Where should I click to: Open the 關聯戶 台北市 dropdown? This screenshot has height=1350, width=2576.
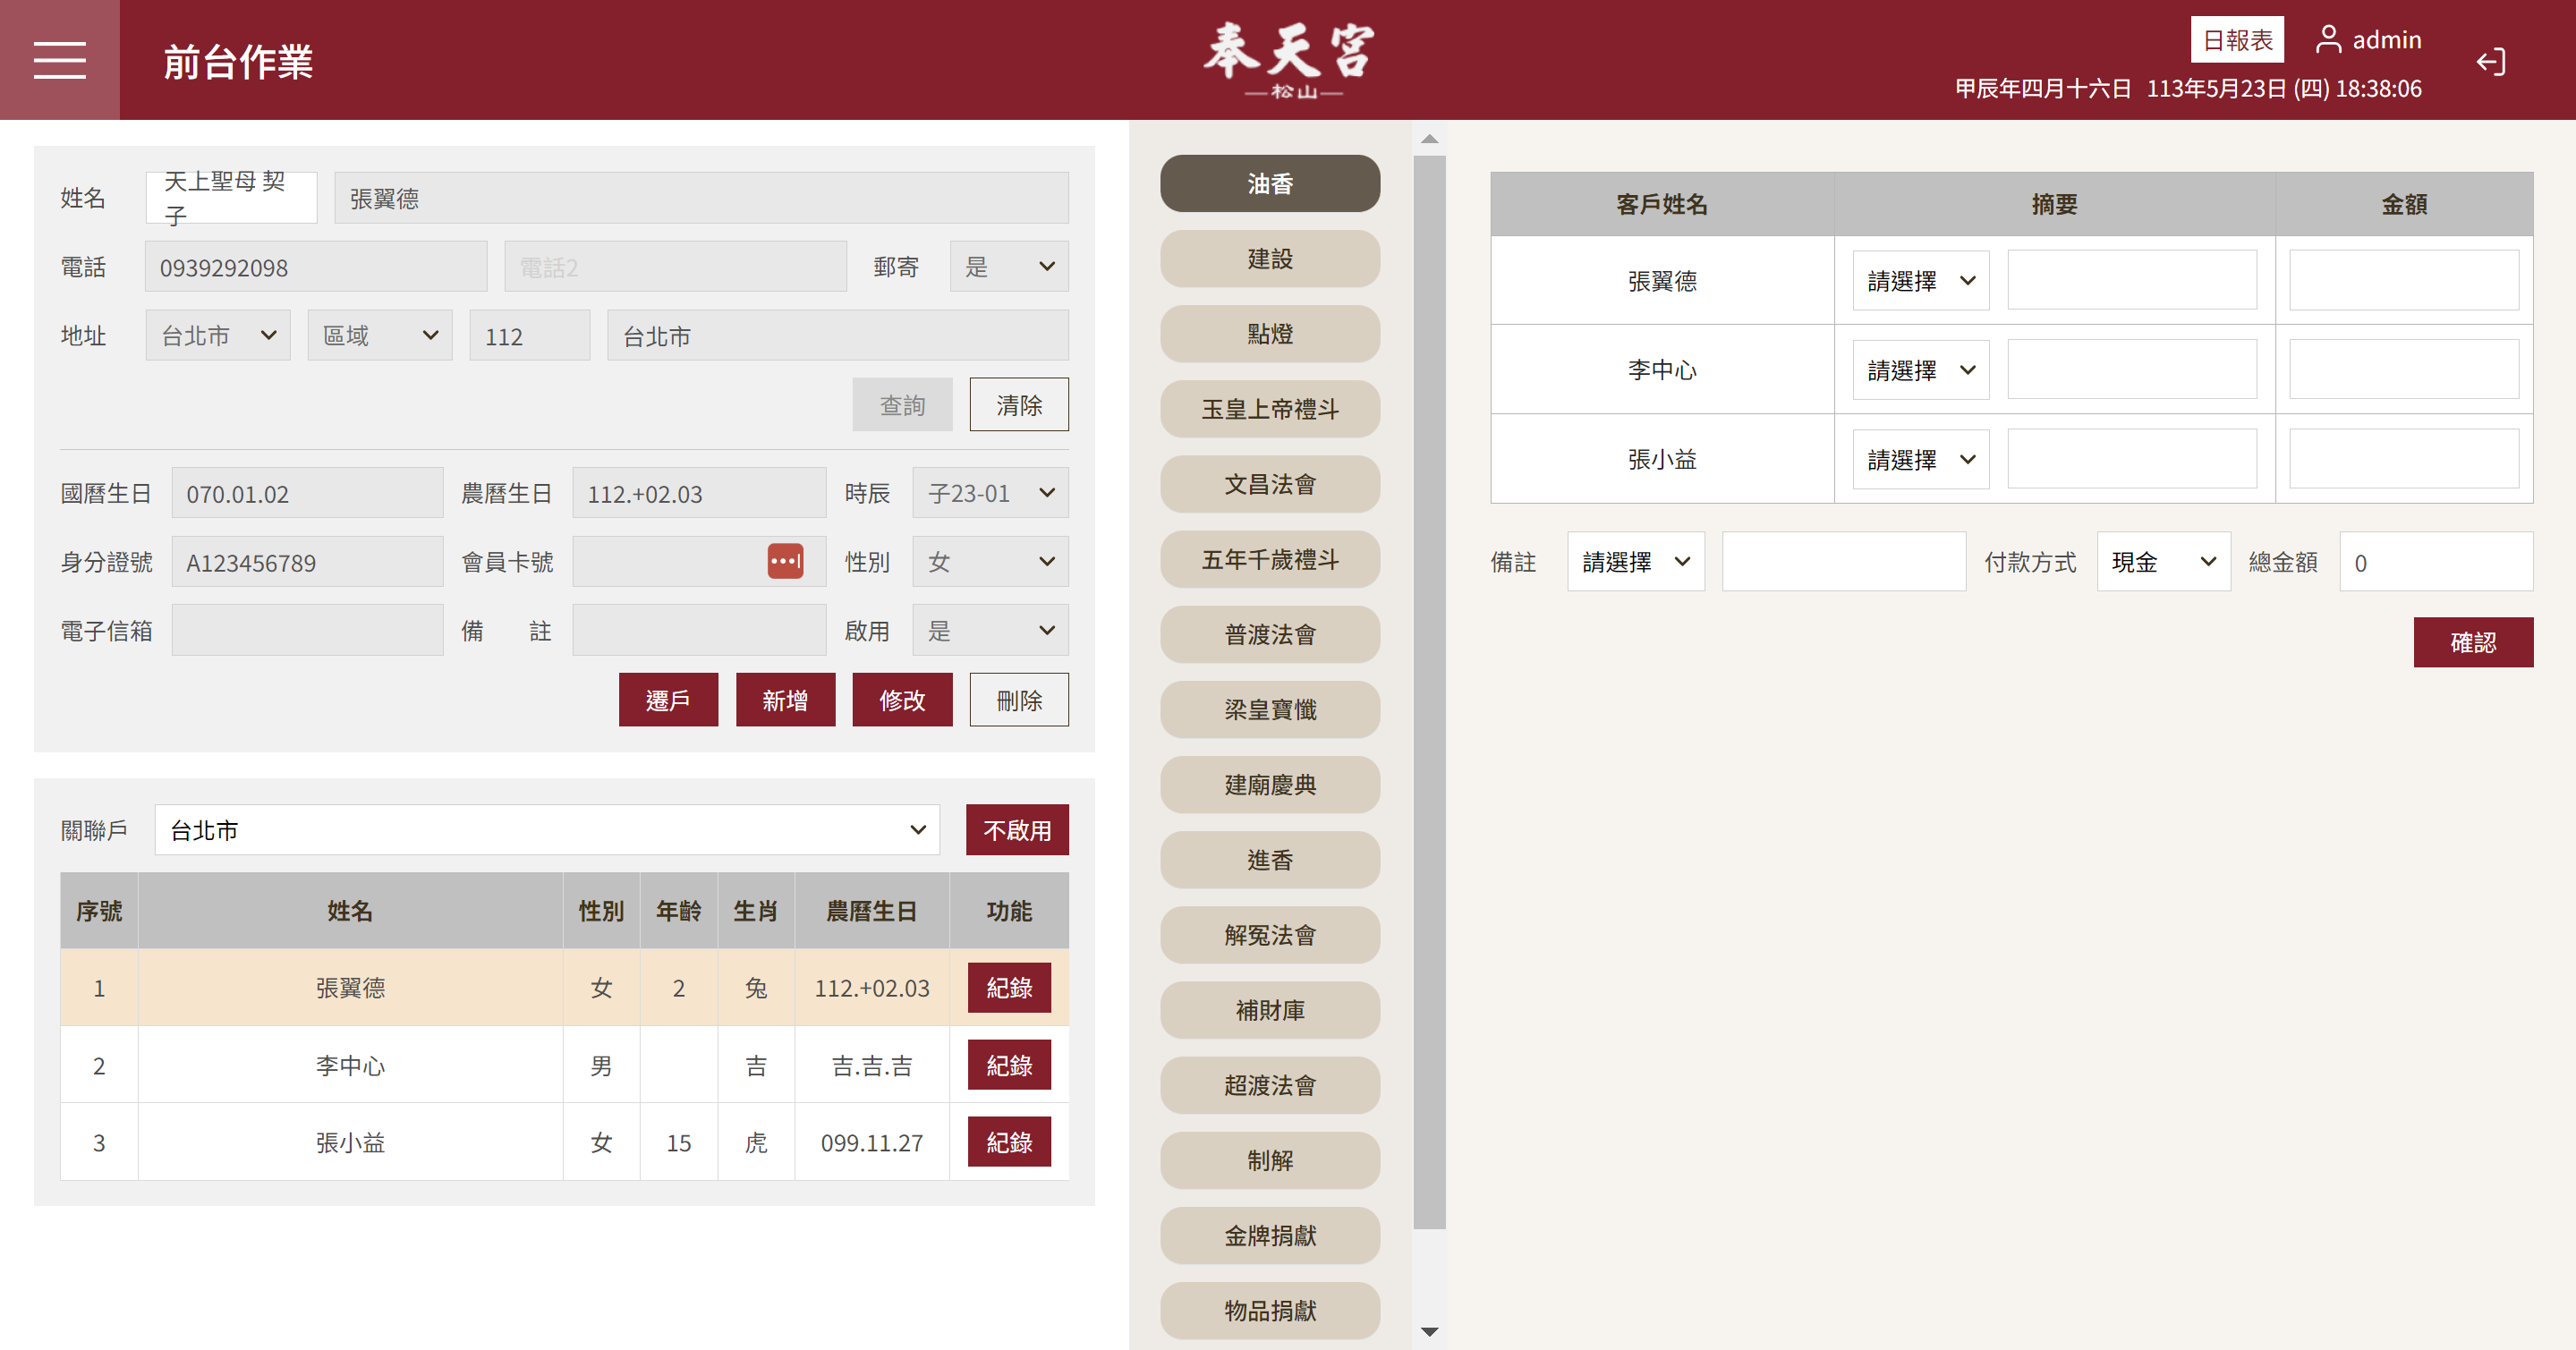546,830
